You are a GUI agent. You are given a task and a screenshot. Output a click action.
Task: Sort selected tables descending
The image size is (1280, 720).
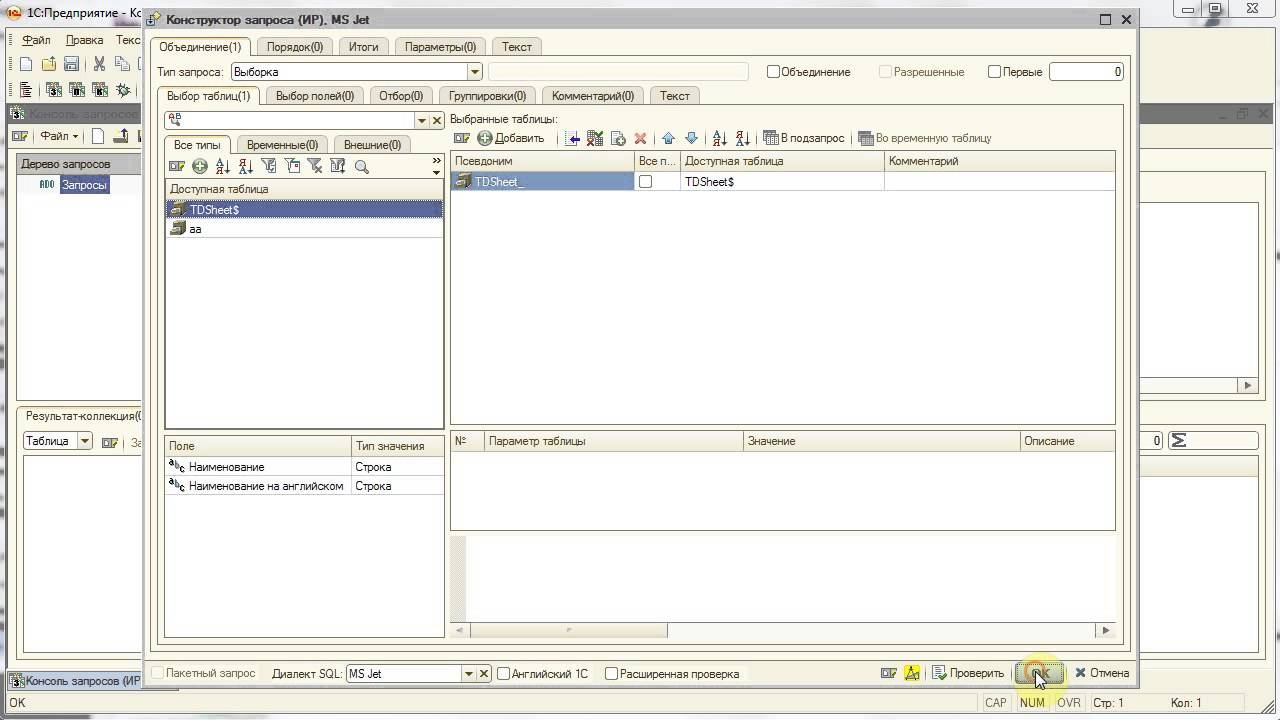(x=742, y=138)
